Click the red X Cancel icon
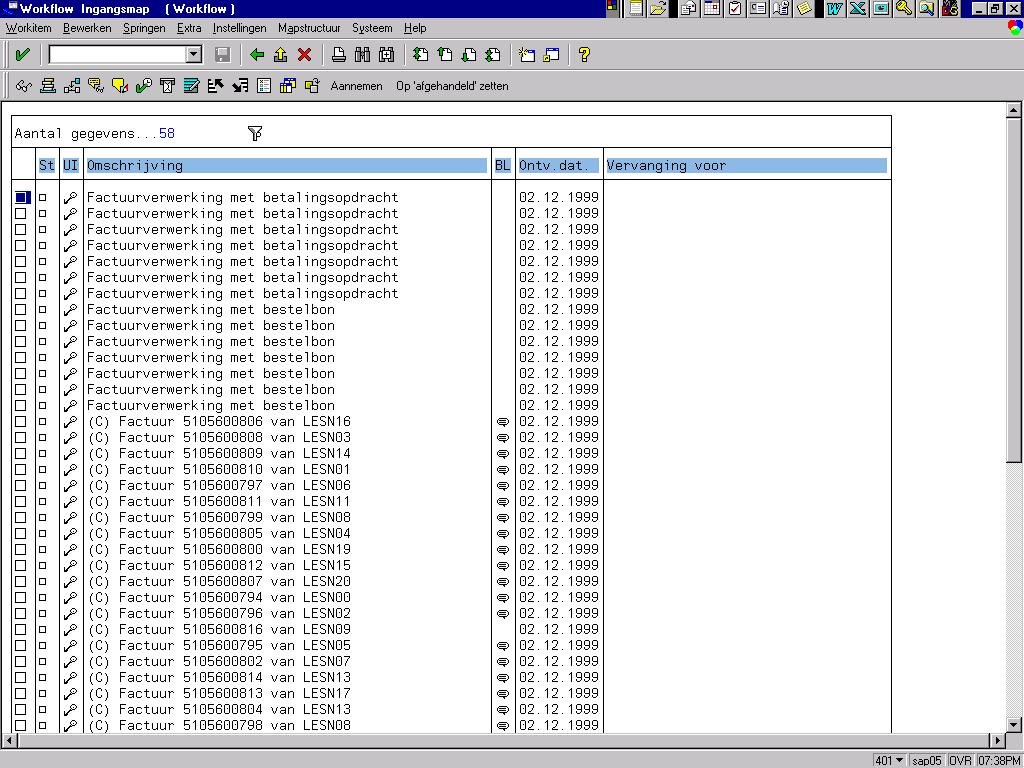The height and width of the screenshot is (768, 1024). click(x=304, y=55)
